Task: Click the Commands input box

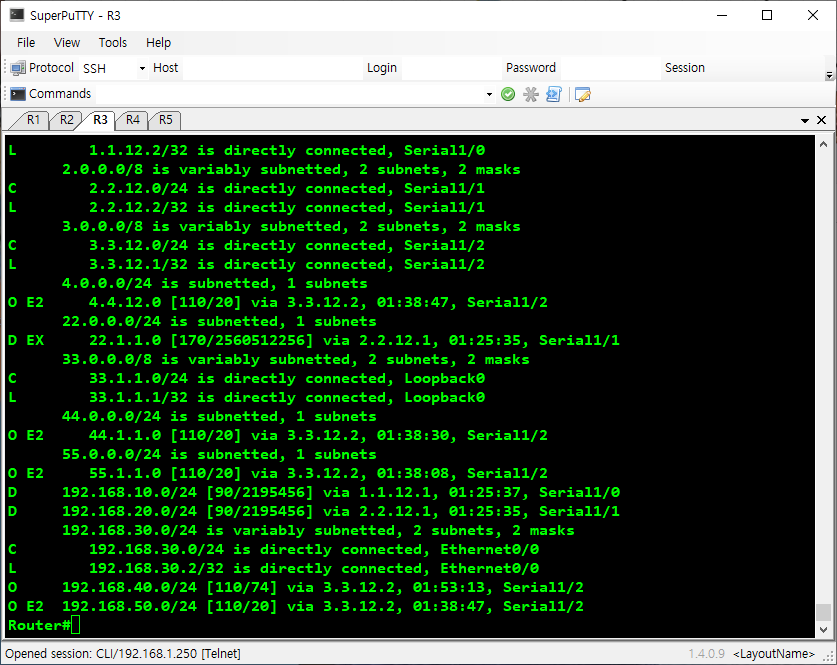Action: [x=290, y=94]
